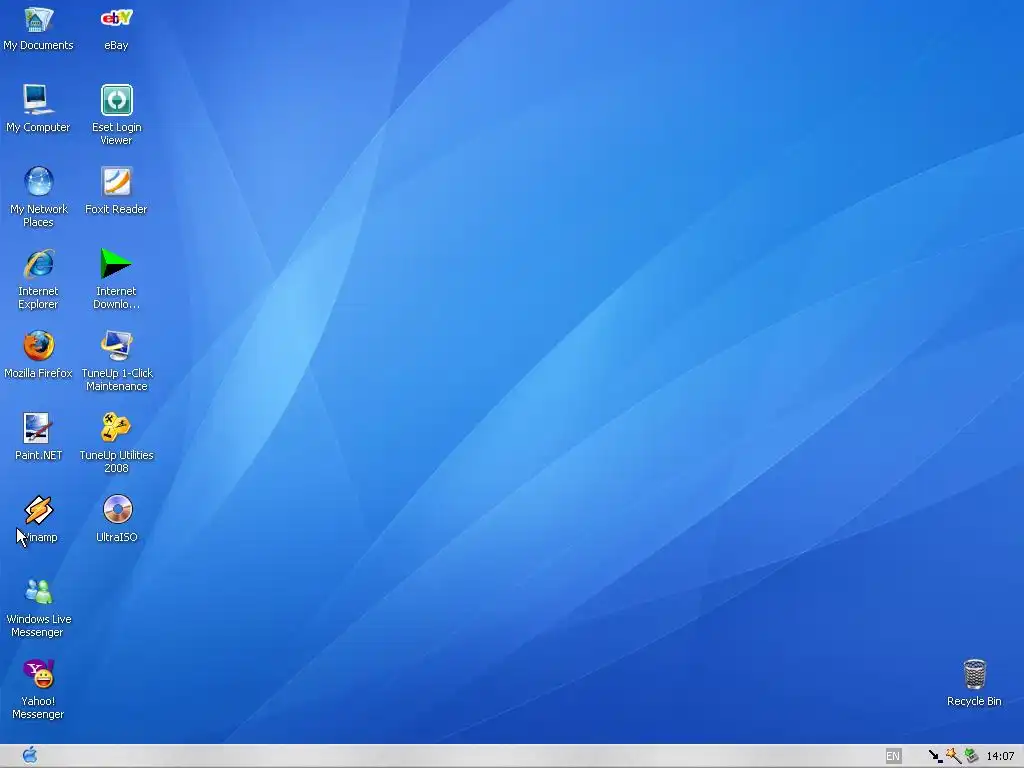Screen dimensions: 1024x768
Task: Click the Internet Explorer desktop icon
Action: click(39, 264)
